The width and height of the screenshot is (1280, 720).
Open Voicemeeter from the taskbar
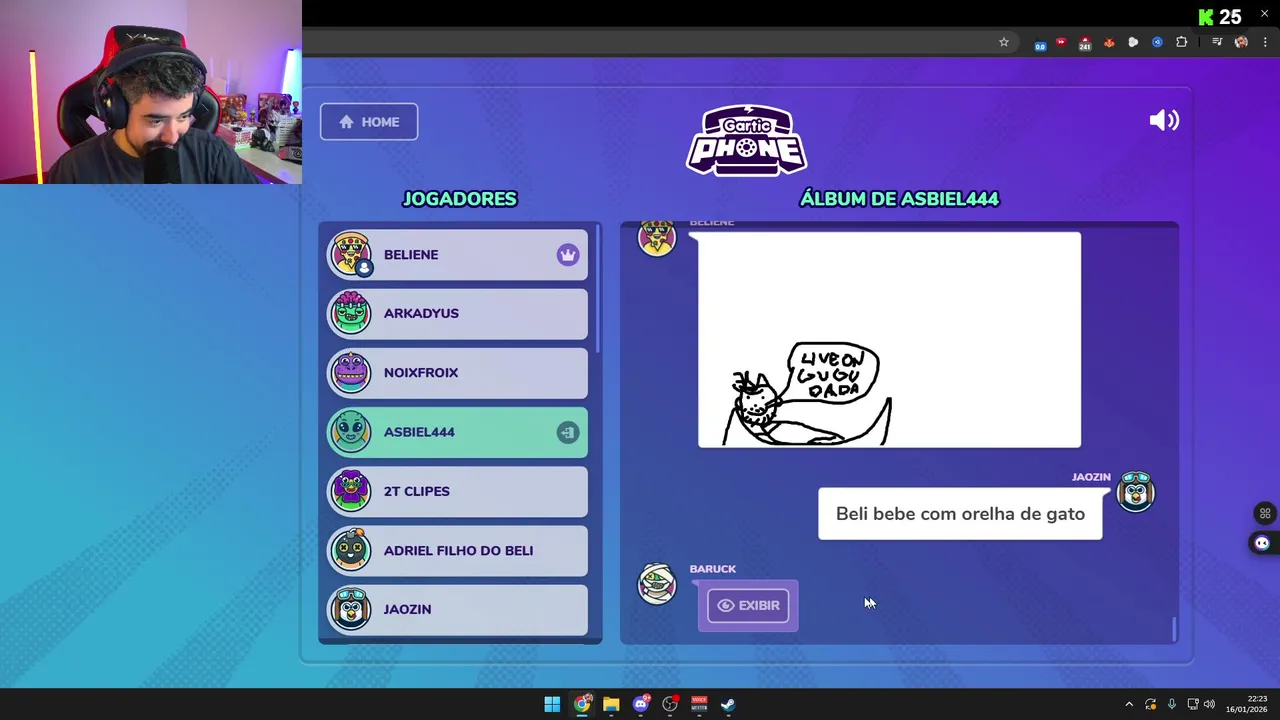point(699,704)
